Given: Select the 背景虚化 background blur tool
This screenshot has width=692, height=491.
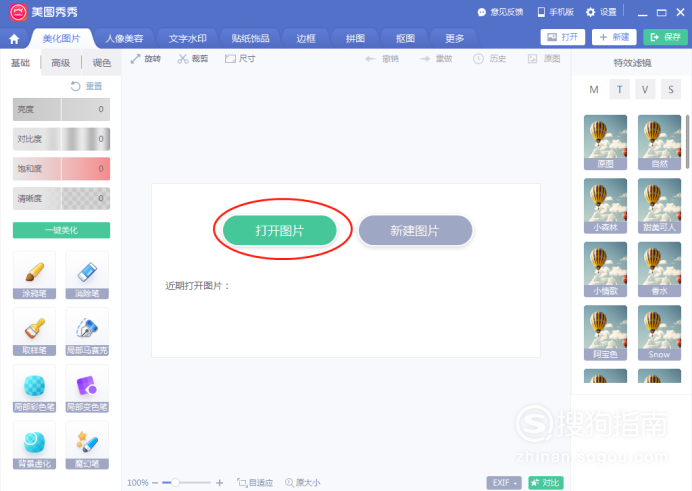Looking at the screenshot, I should (x=34, y=445).
